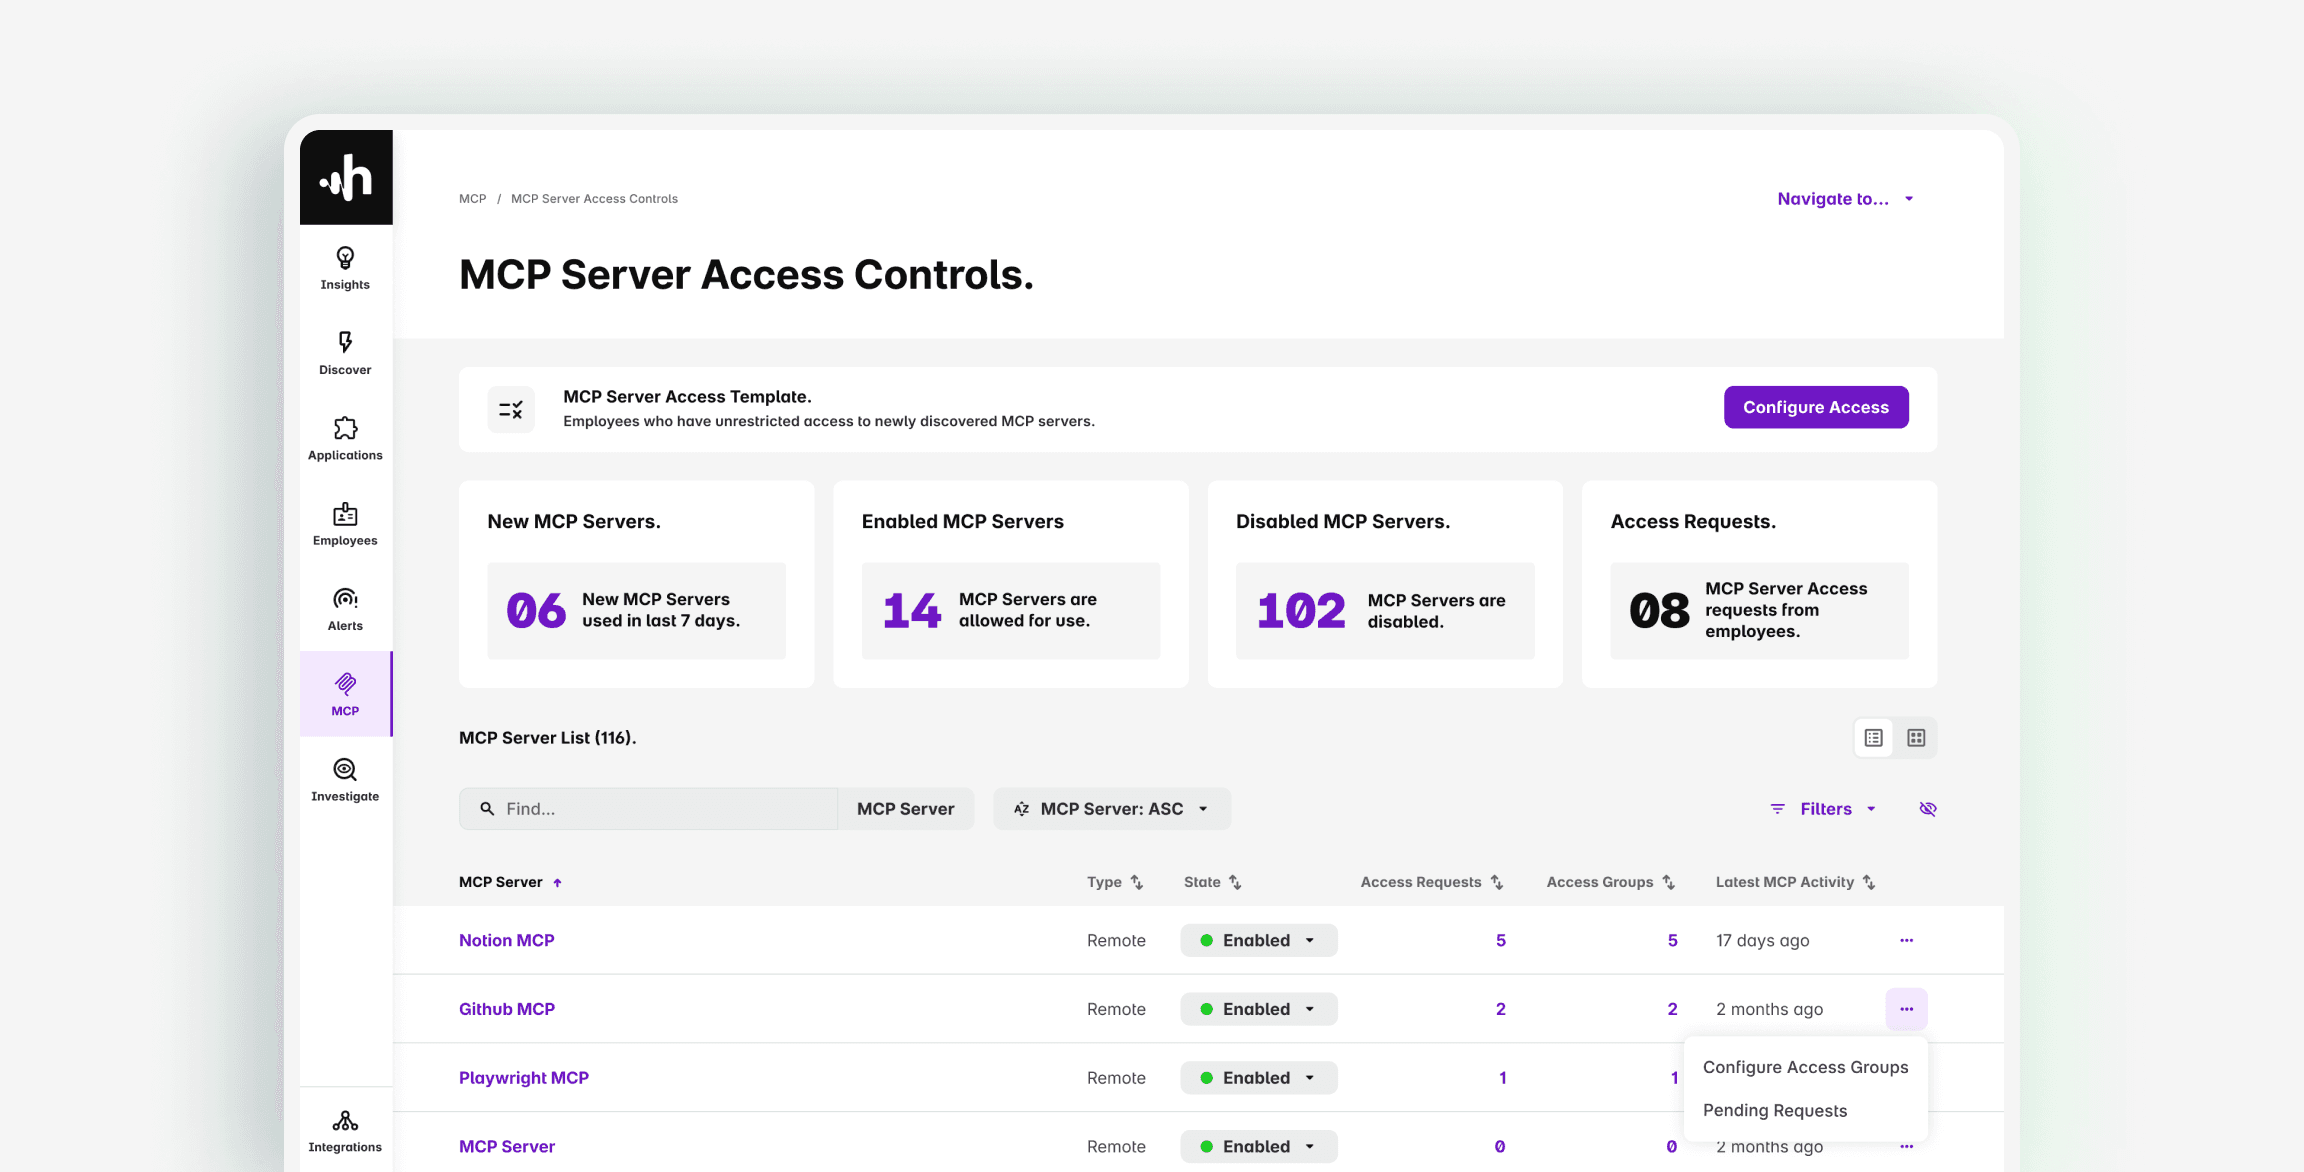Open the MCP Server: ASC sort dropdown

[1111, 809]
